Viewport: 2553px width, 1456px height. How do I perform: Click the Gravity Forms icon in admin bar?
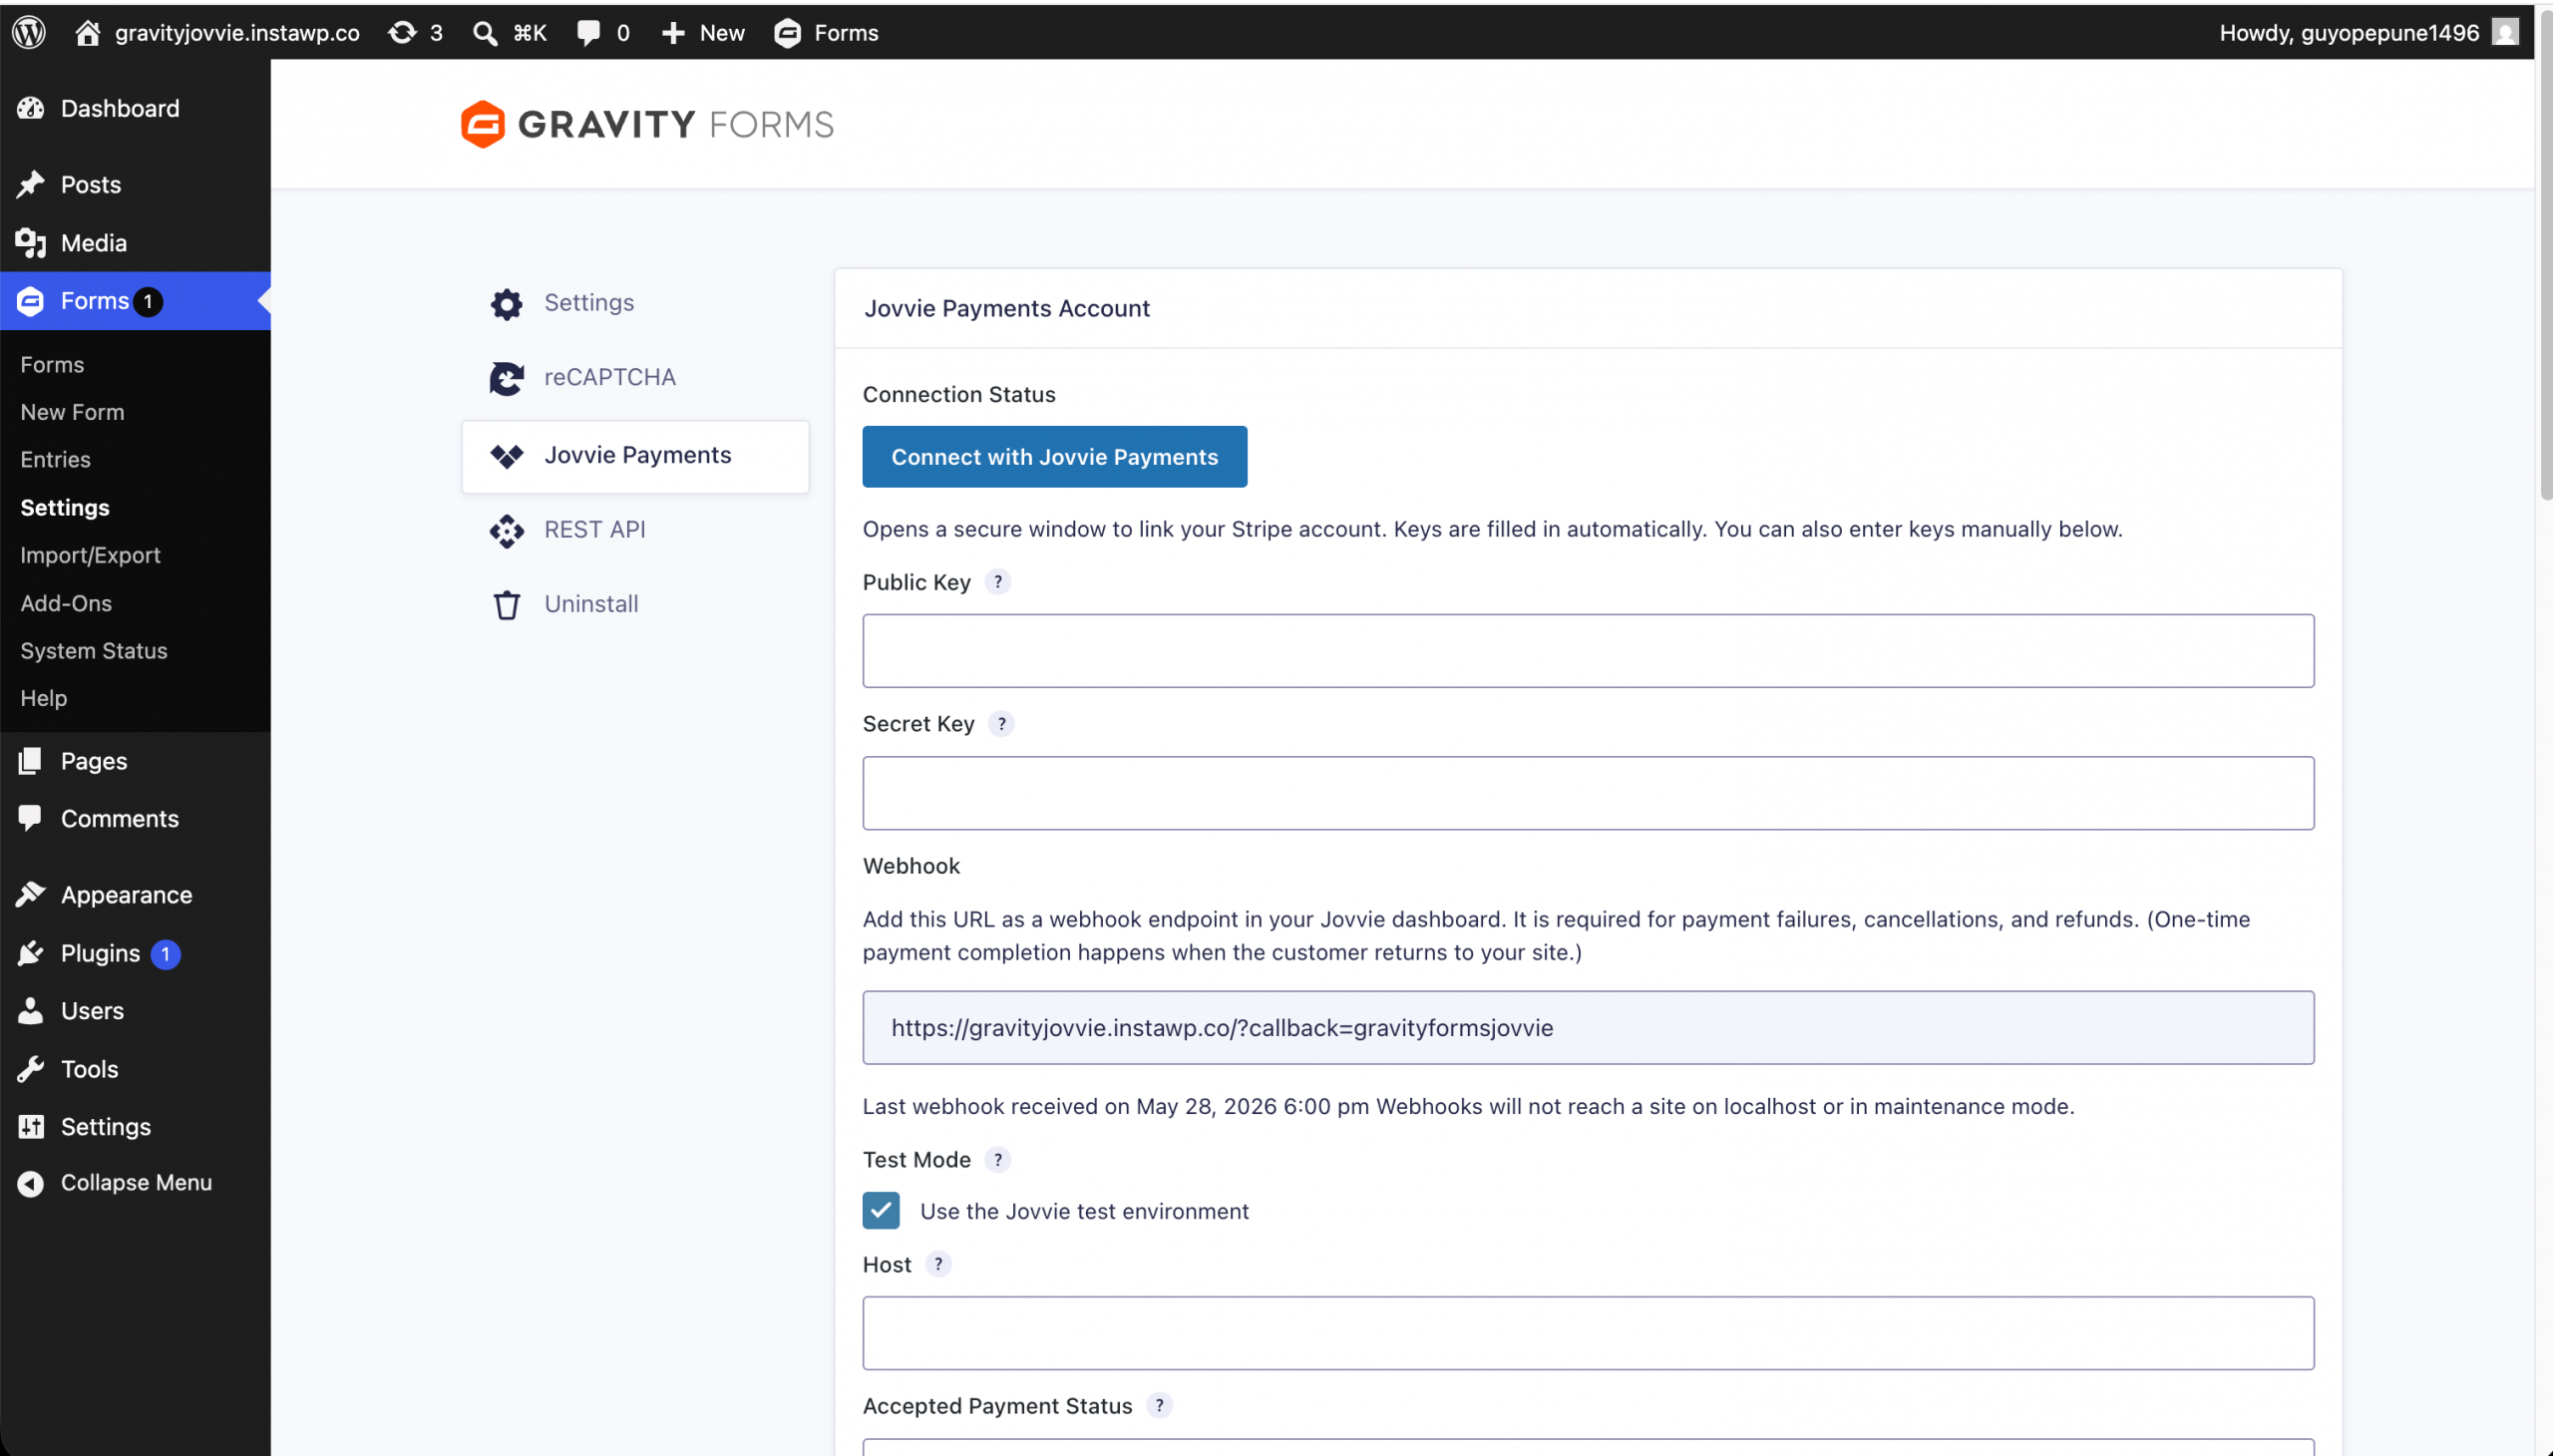[x=788, y=32]
